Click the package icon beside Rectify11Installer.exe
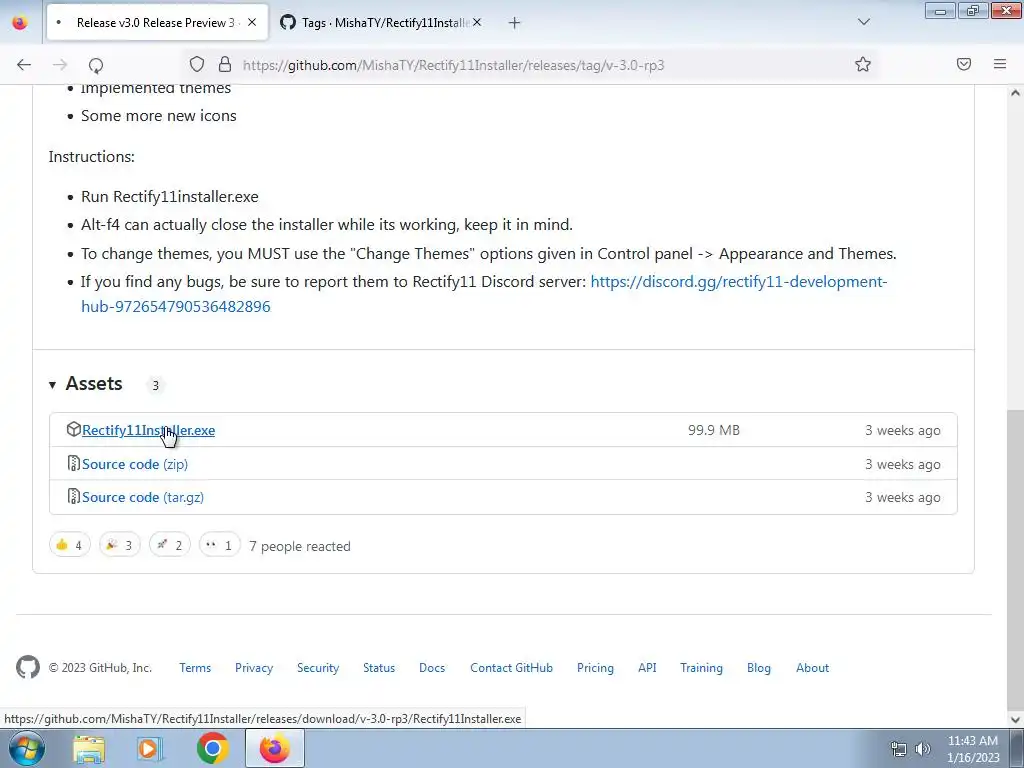 (74, 429)
